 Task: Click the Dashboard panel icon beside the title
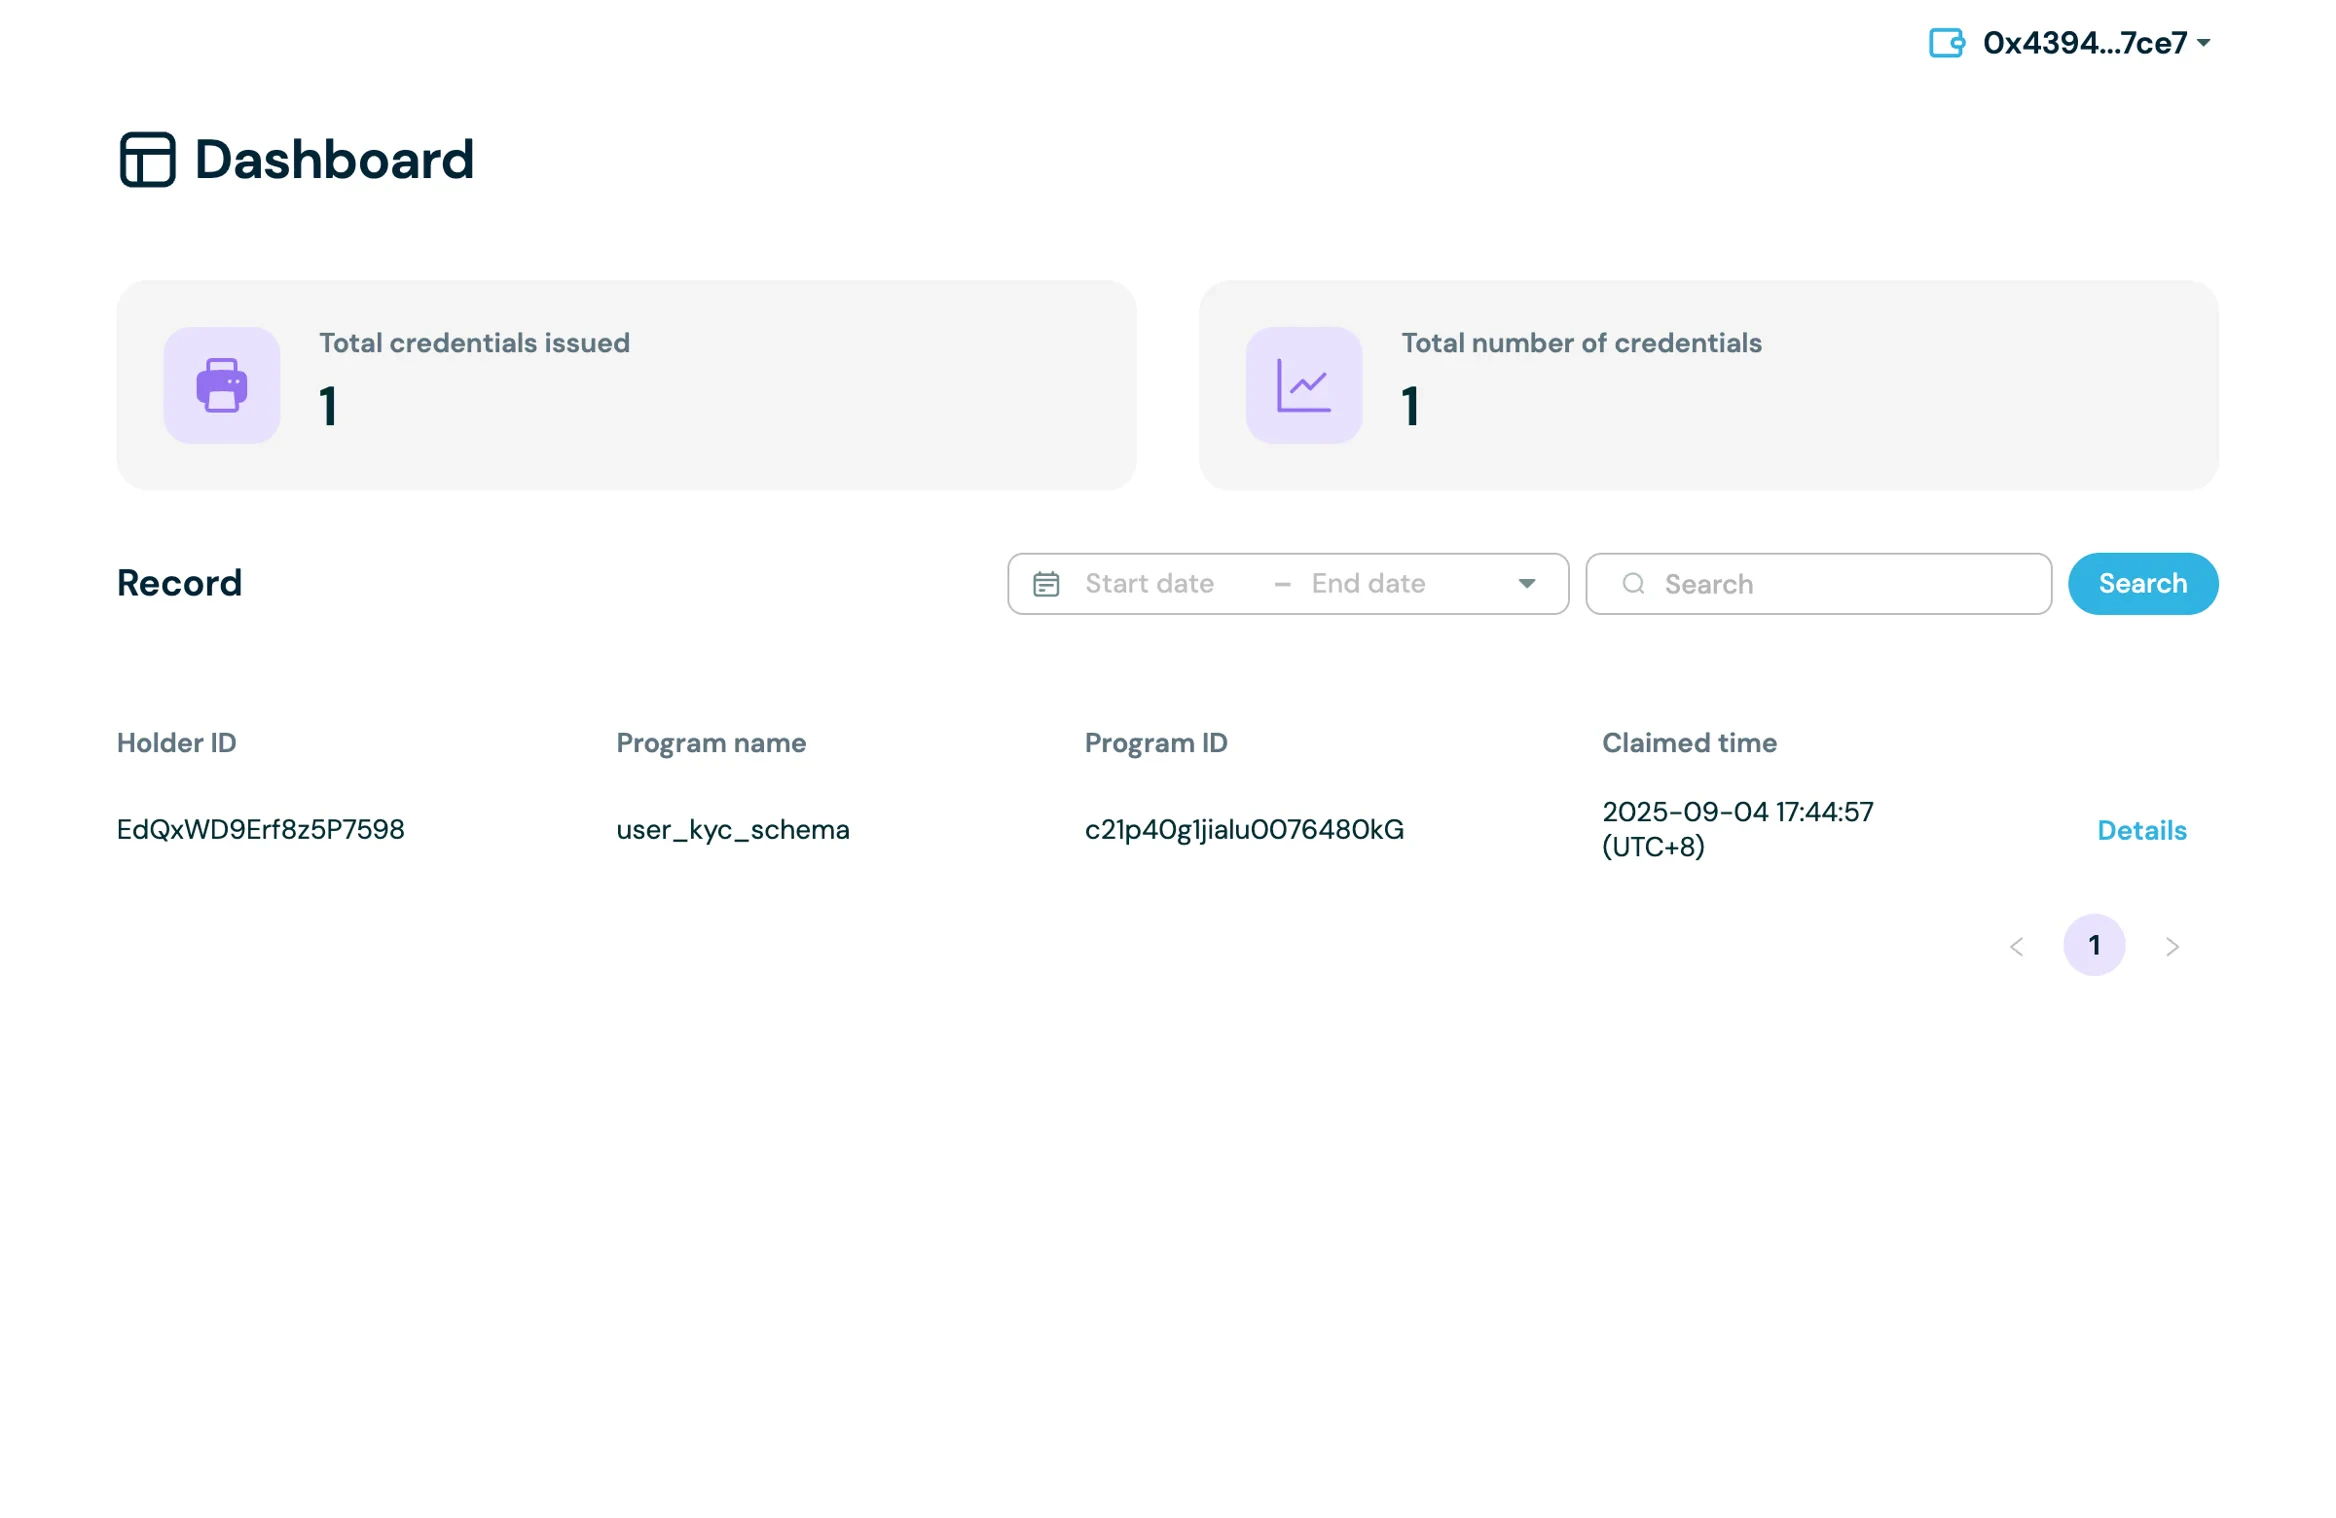tap(148, 159)
